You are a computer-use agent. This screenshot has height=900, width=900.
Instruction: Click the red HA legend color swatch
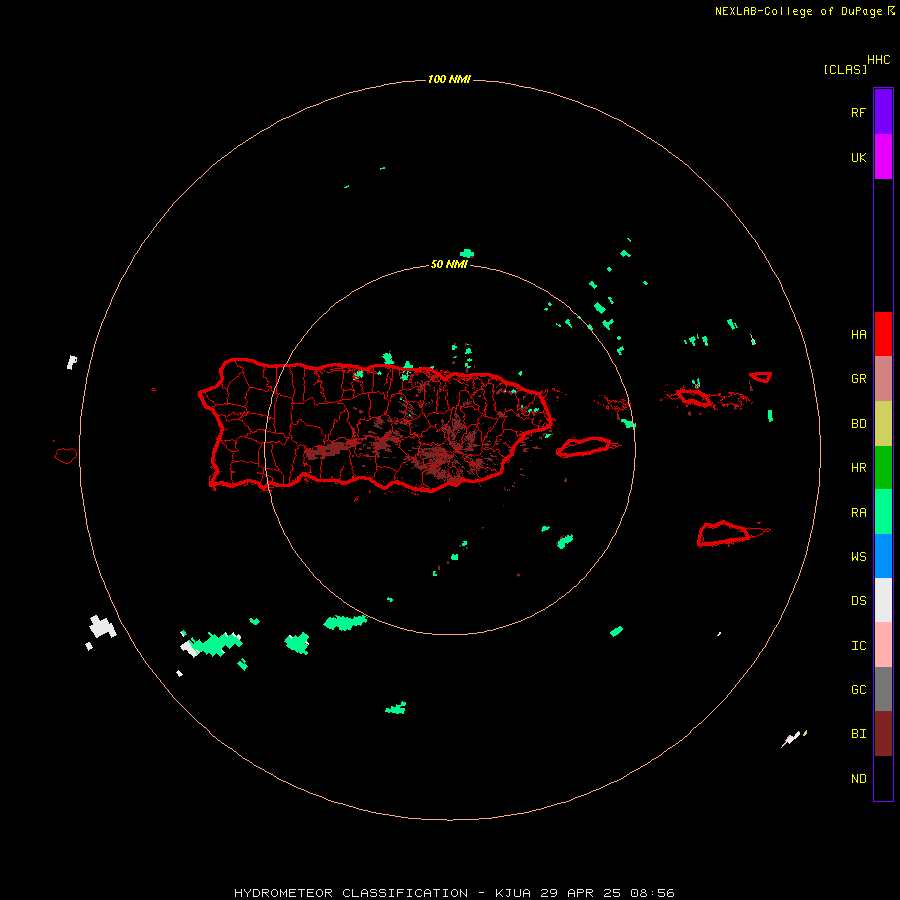883,334
